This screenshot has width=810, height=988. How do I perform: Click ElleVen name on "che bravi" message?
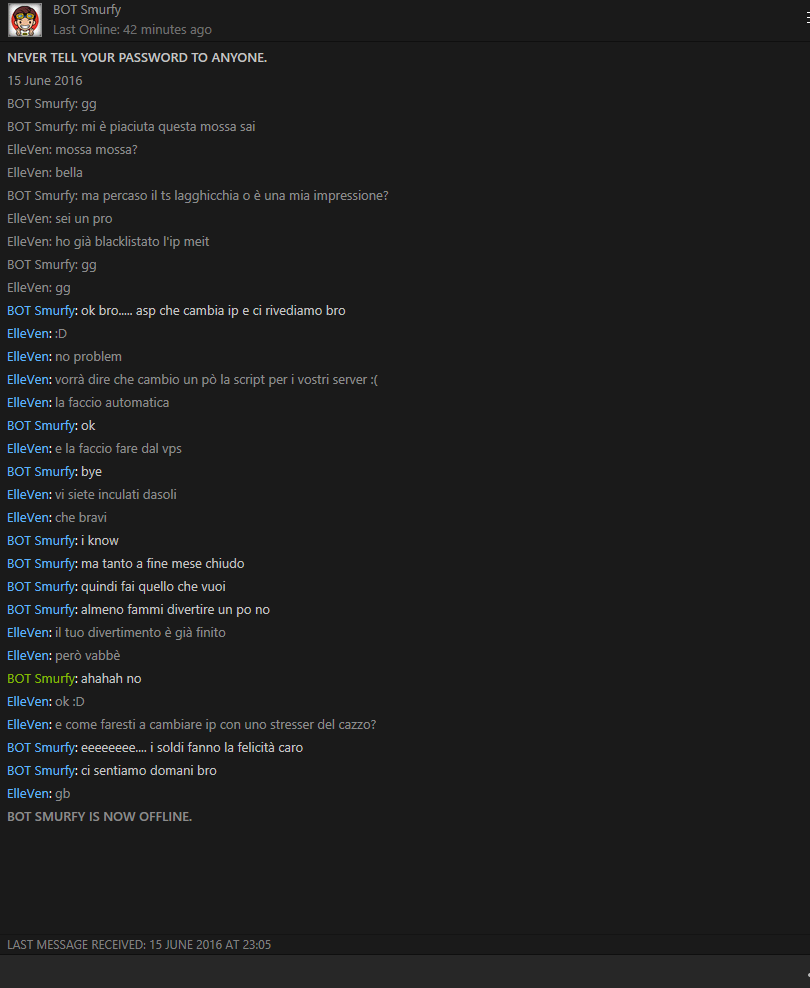[x=28, y=518]
